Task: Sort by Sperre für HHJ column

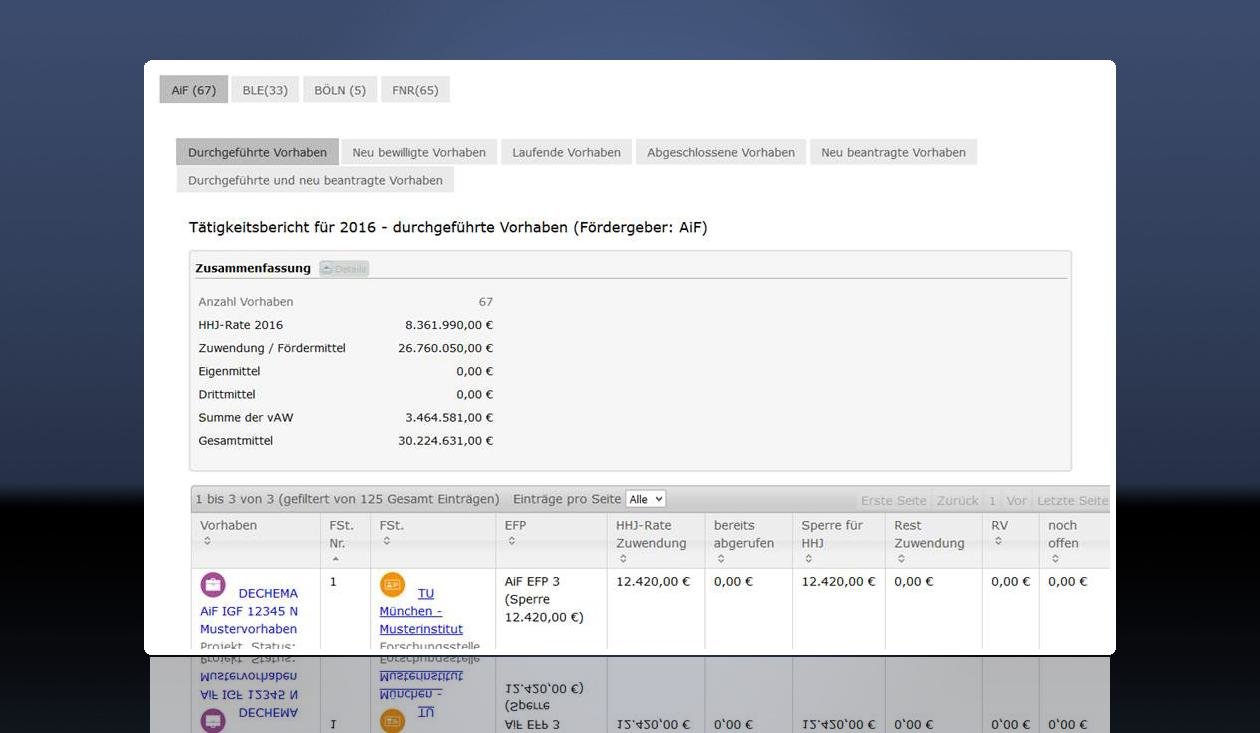Action: pos(808,559)
